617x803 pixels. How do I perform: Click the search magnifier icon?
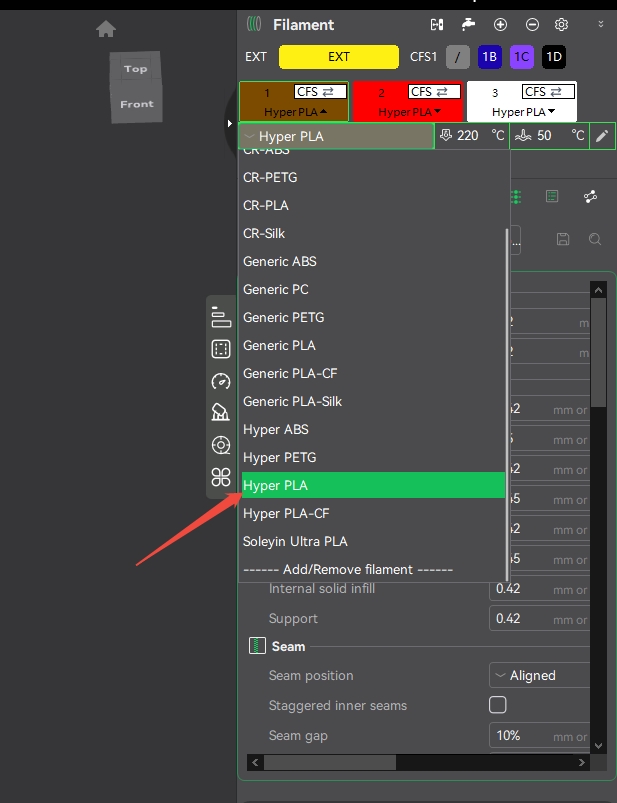point(595,239)
